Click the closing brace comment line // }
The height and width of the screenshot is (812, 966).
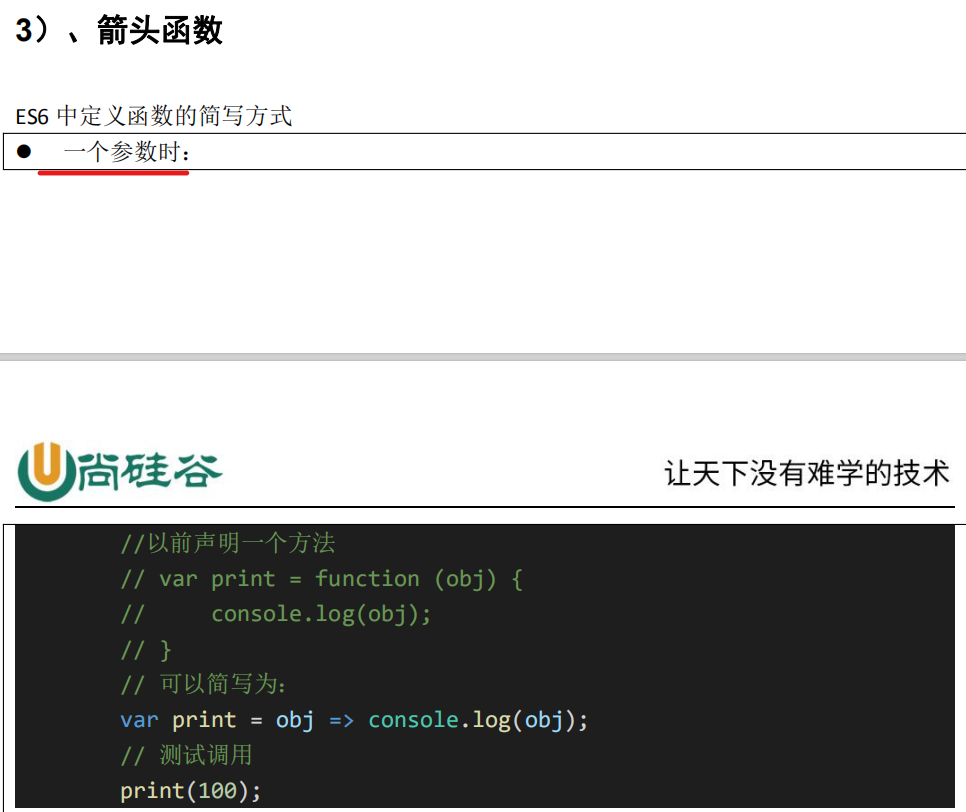[147, 650]
